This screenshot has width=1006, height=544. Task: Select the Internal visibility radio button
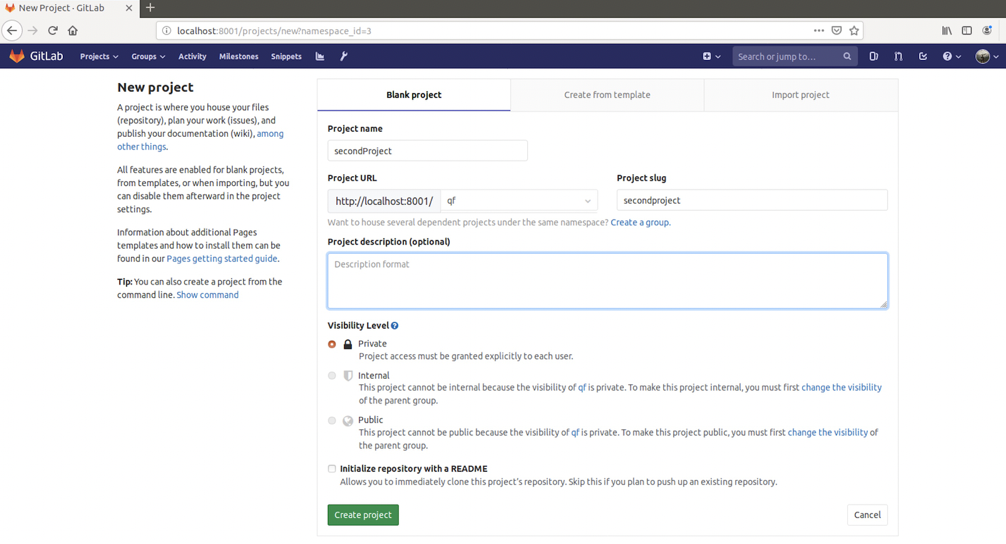click(x=332, y=375)
